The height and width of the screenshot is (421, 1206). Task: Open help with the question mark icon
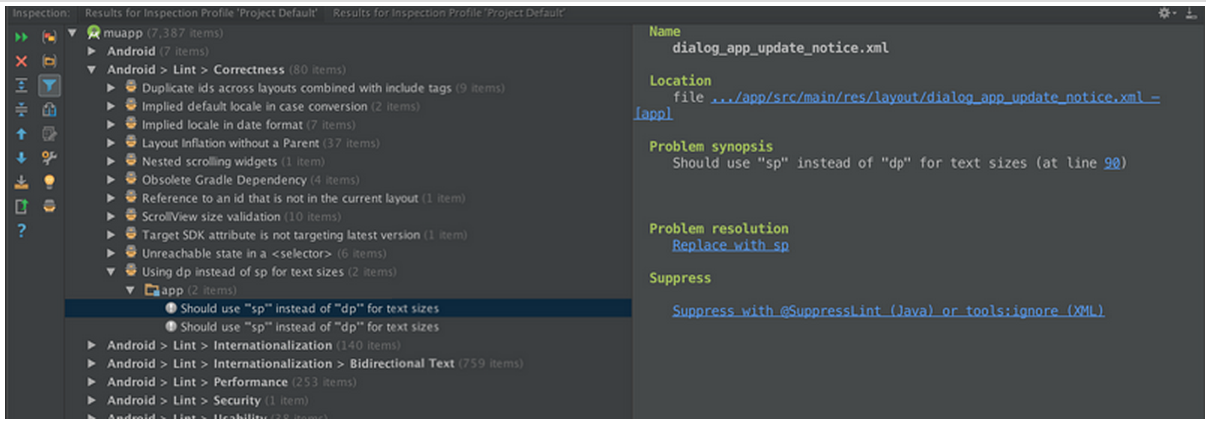(21, 231)
